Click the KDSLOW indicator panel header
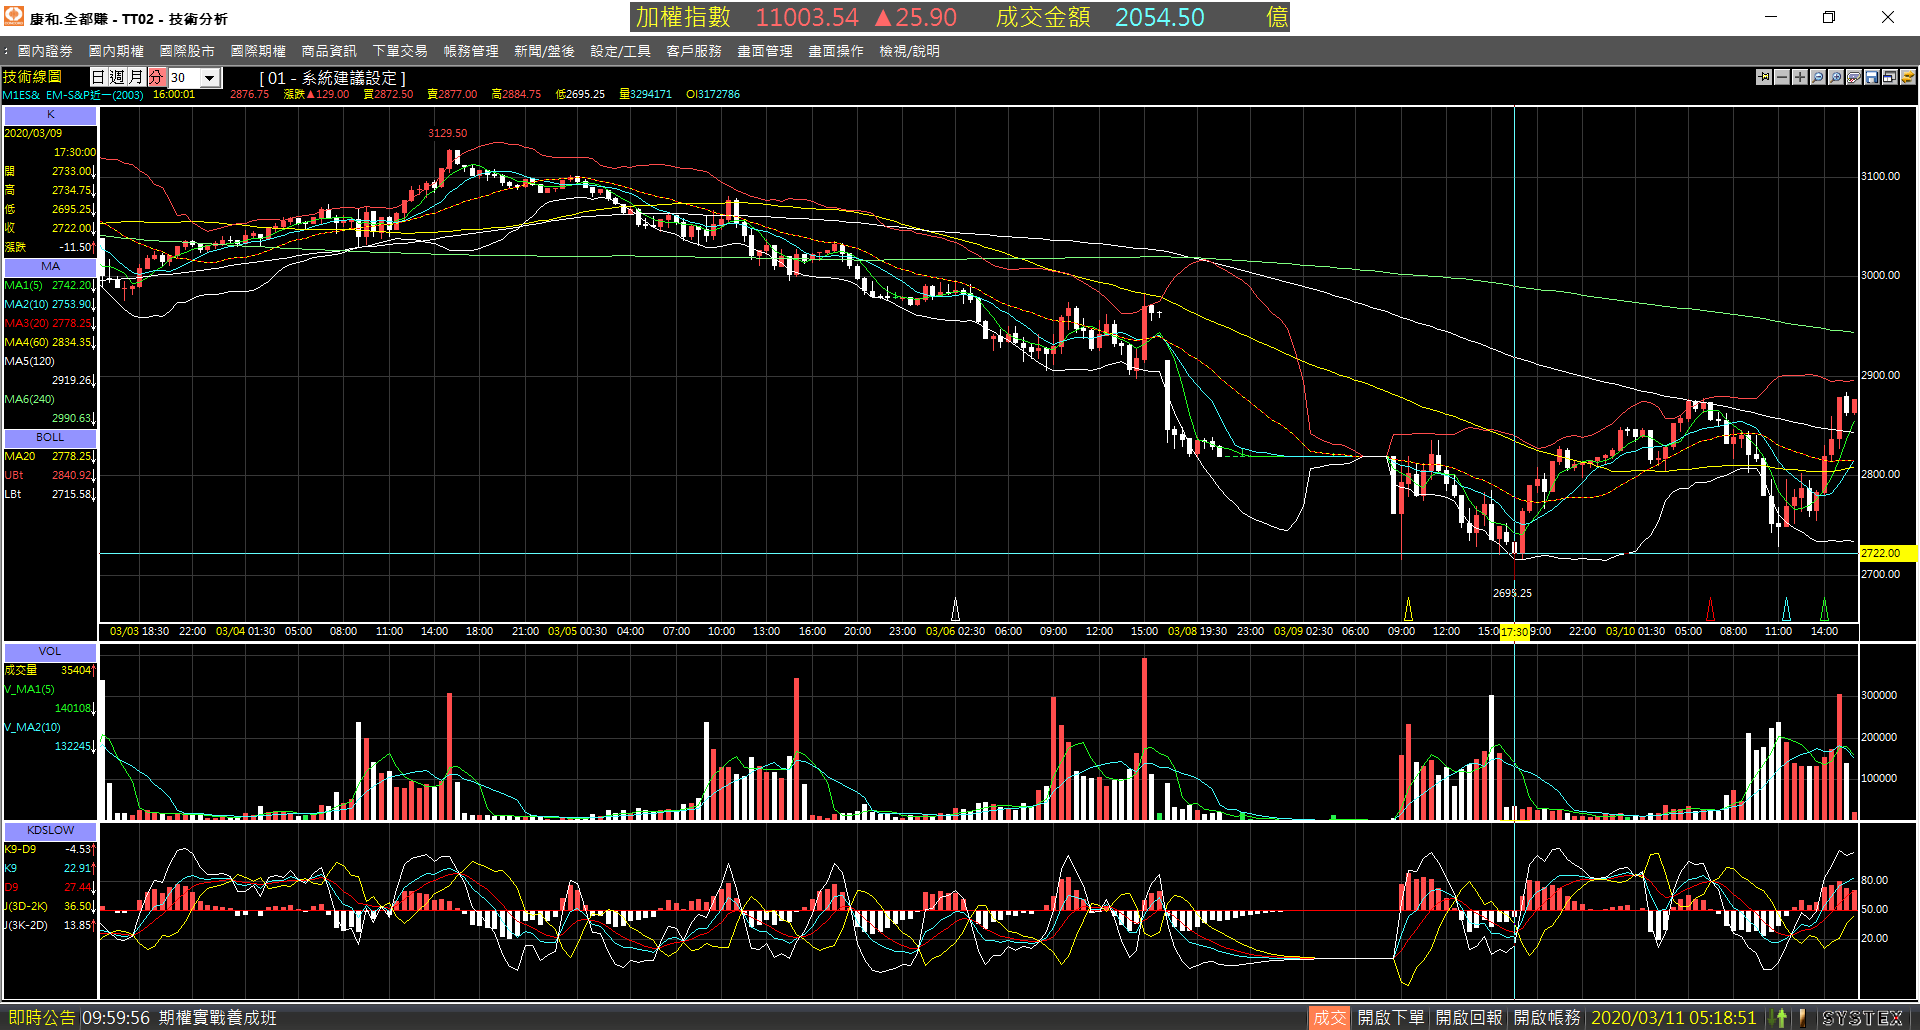Image resolution: width=1920 pixels, height=1030 pixels. (x=50, y=831)
